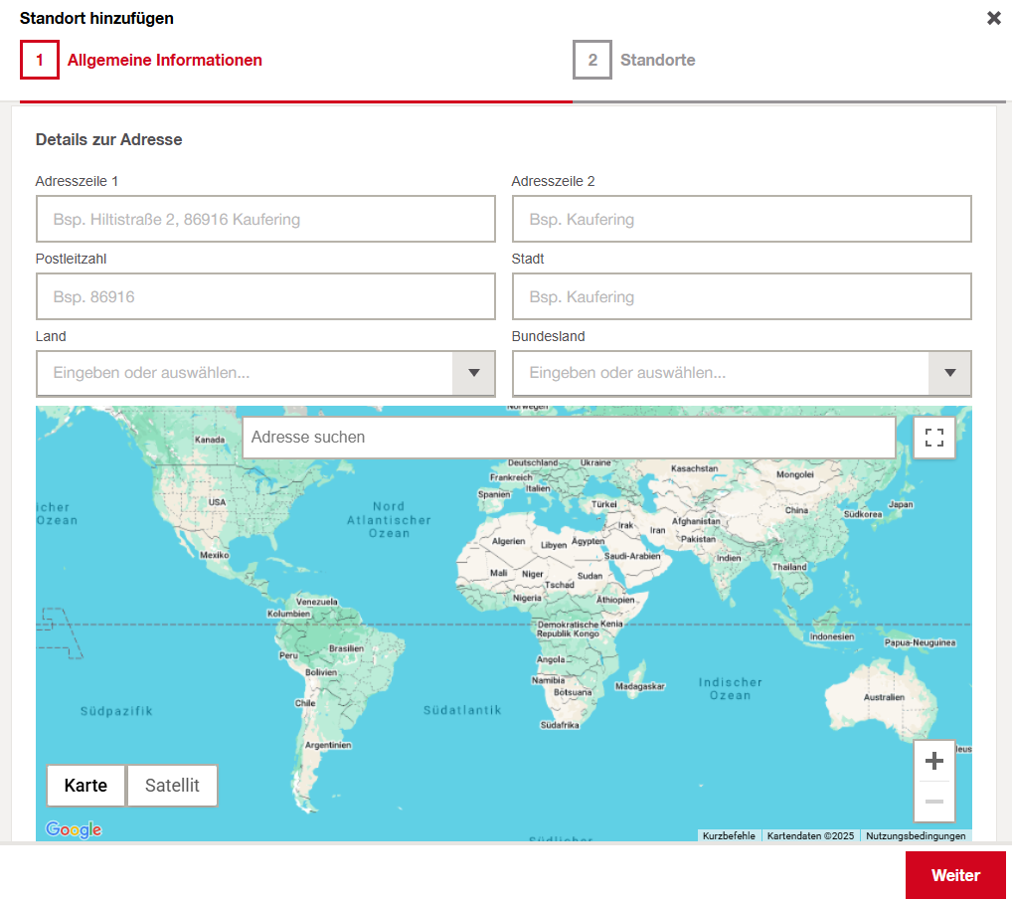The height and width of the screenshot is (900, 1012).
Task: Click Kasachstan label on the map
Action: point(694,468)
